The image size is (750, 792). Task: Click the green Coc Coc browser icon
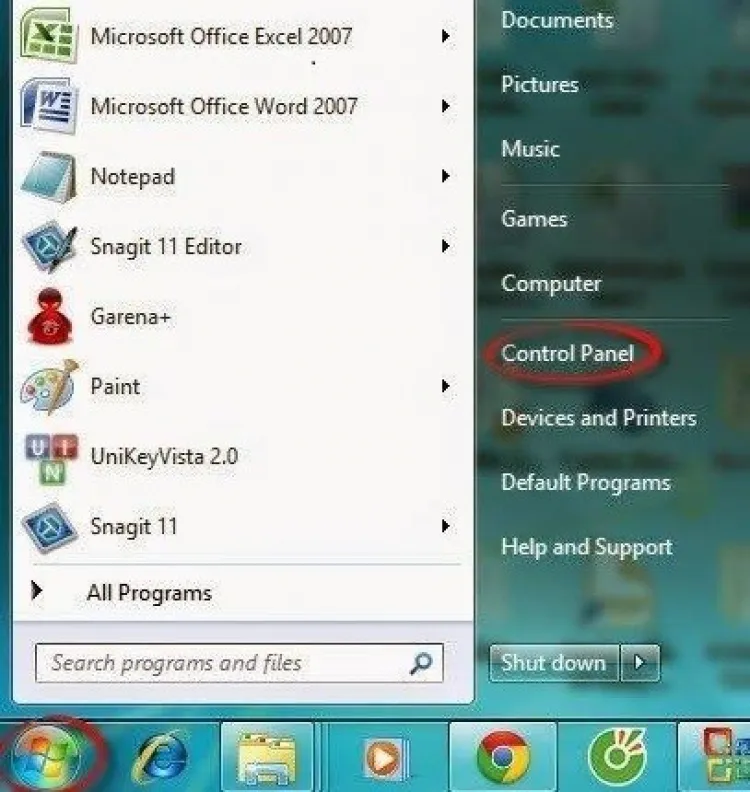[x=617, y=756]
